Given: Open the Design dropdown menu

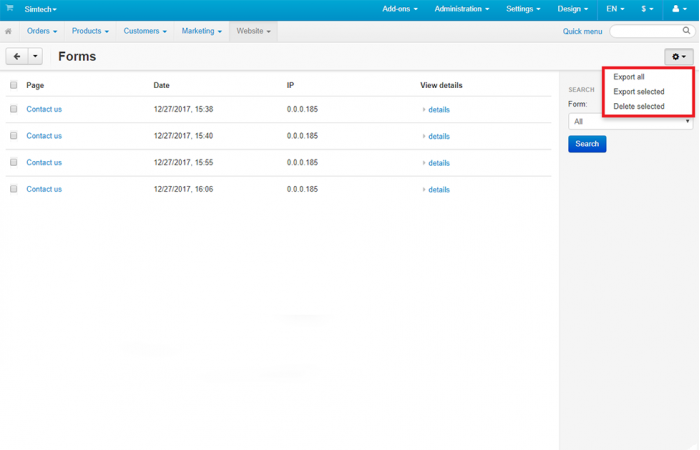Looking at the screenshot, I should [x=573, y=9].
